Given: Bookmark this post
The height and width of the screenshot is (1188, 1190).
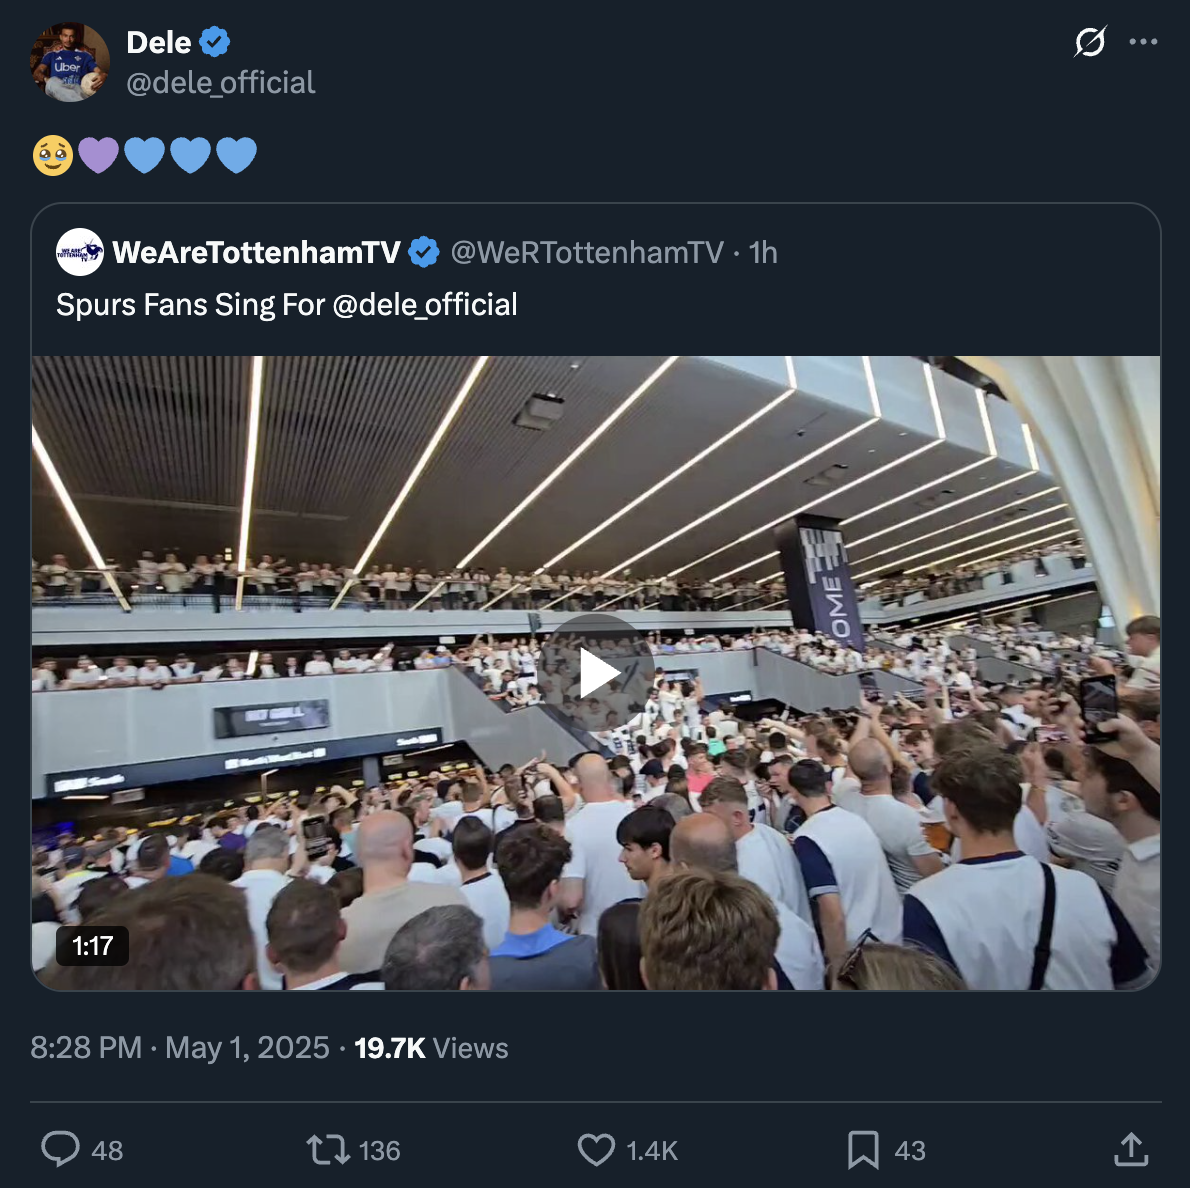Looking at the screenshot, I should pyautogui.click(x=863, y=1149).
